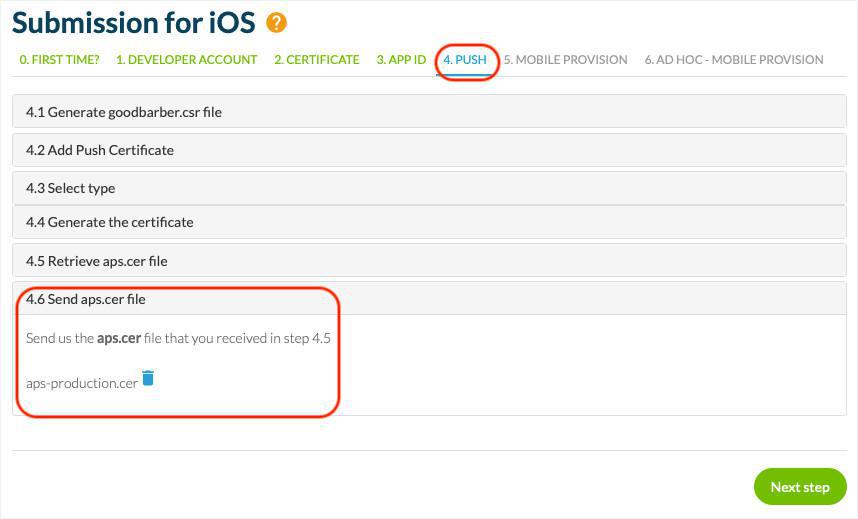
Task: Switch to 6. Ad Hoc - Mobile Provision tab
Action: click(733, 60)
